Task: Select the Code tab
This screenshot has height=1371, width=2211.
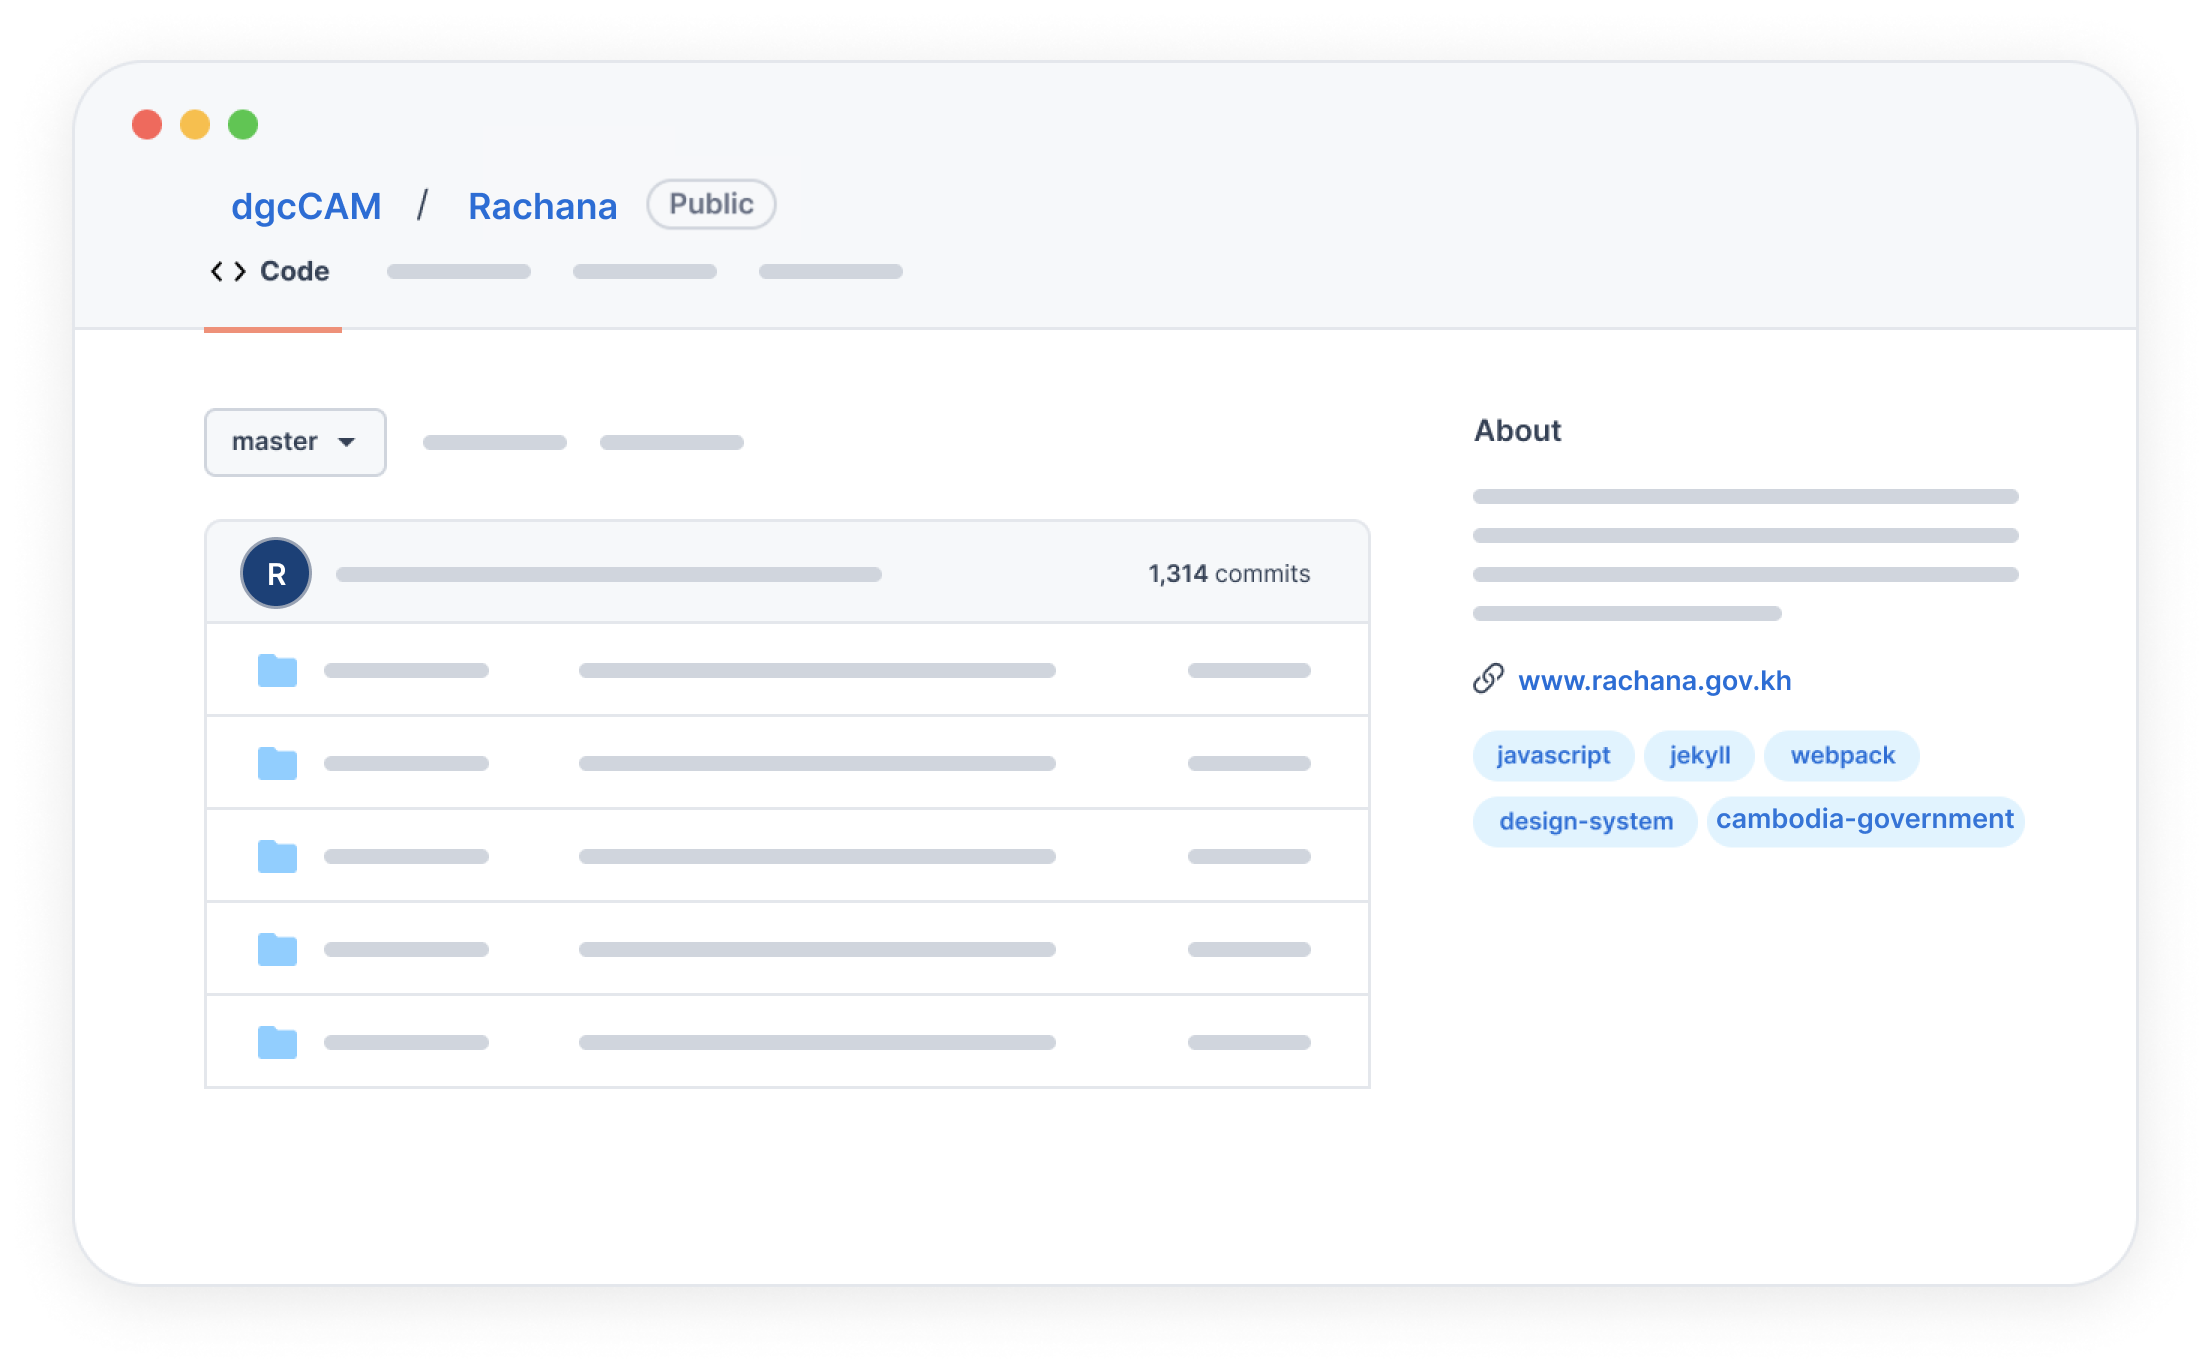Action: click(x=293, y=271)
